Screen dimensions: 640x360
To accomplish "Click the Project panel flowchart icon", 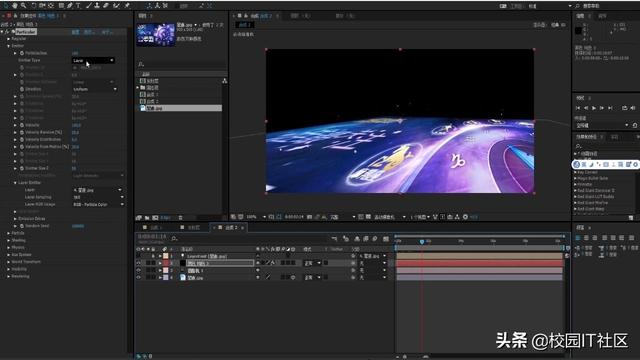I will pyautogui.click(x=224, y=81).
